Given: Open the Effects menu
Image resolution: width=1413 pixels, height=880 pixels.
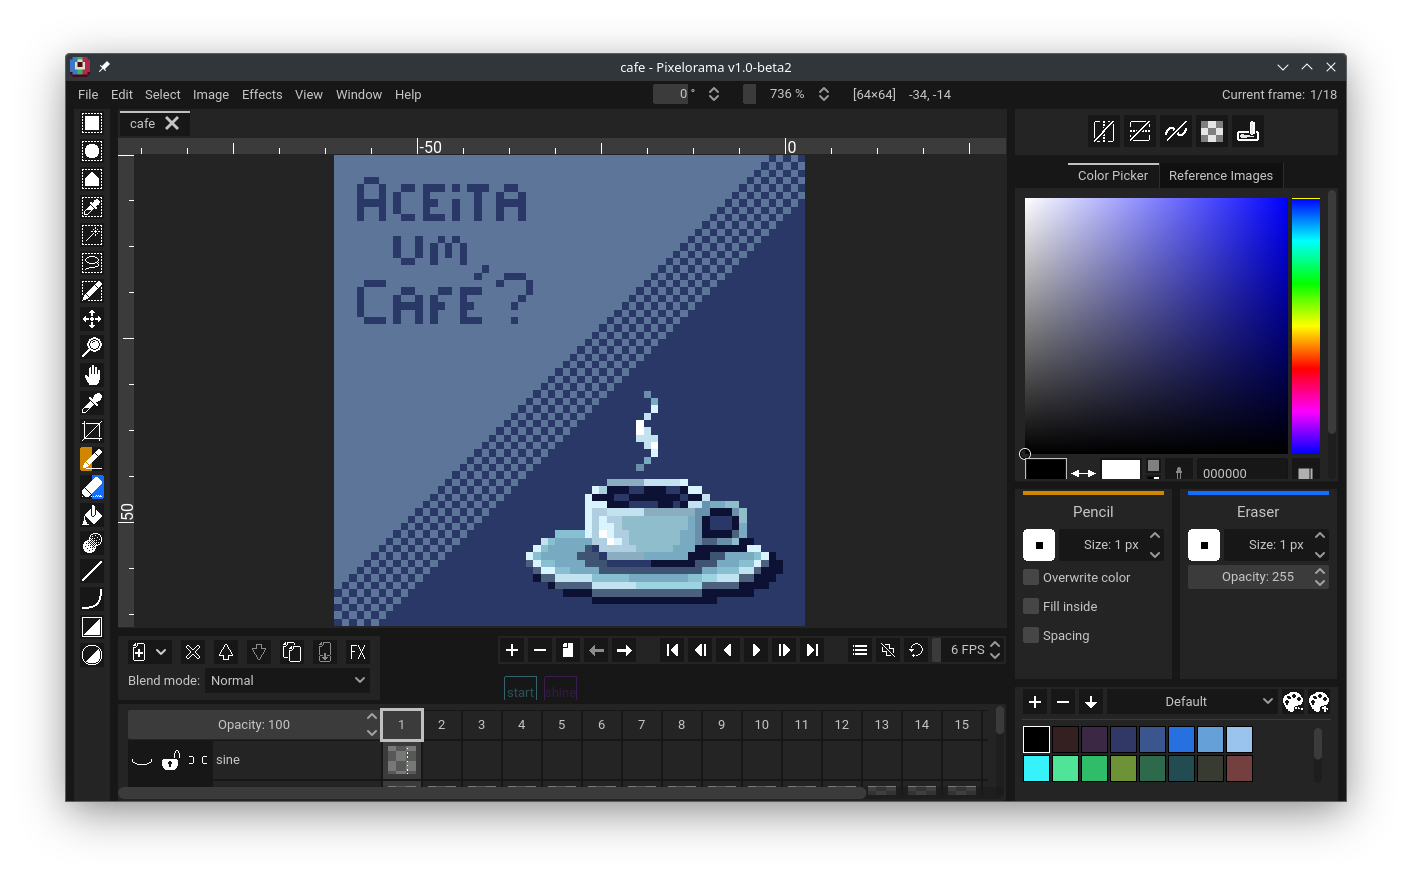Looking at the screenshot, I should tap(262, 94).
